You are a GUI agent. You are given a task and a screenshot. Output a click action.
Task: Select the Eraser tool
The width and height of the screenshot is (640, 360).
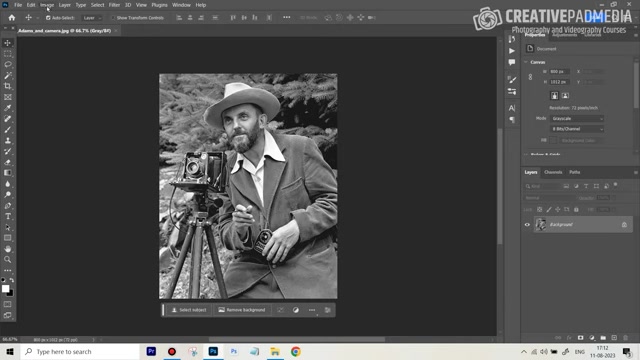[8, 162]
